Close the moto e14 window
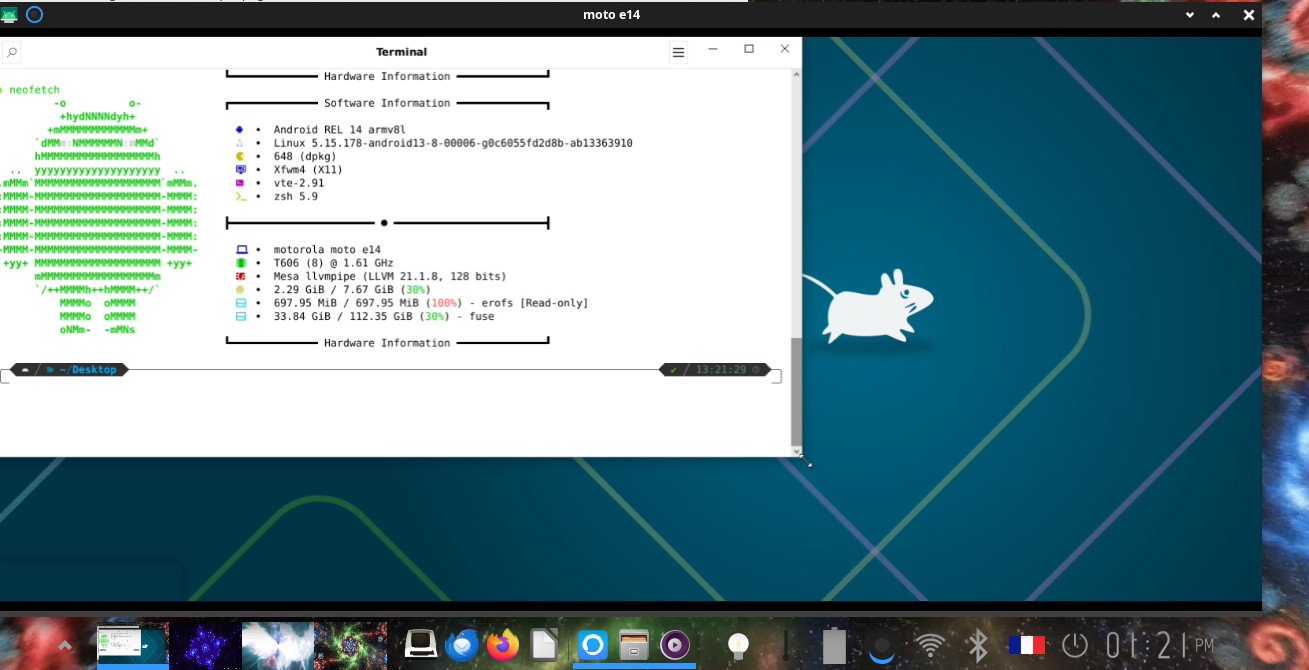Screen dimensions: 1309x670 click(x=1248, y=15)
